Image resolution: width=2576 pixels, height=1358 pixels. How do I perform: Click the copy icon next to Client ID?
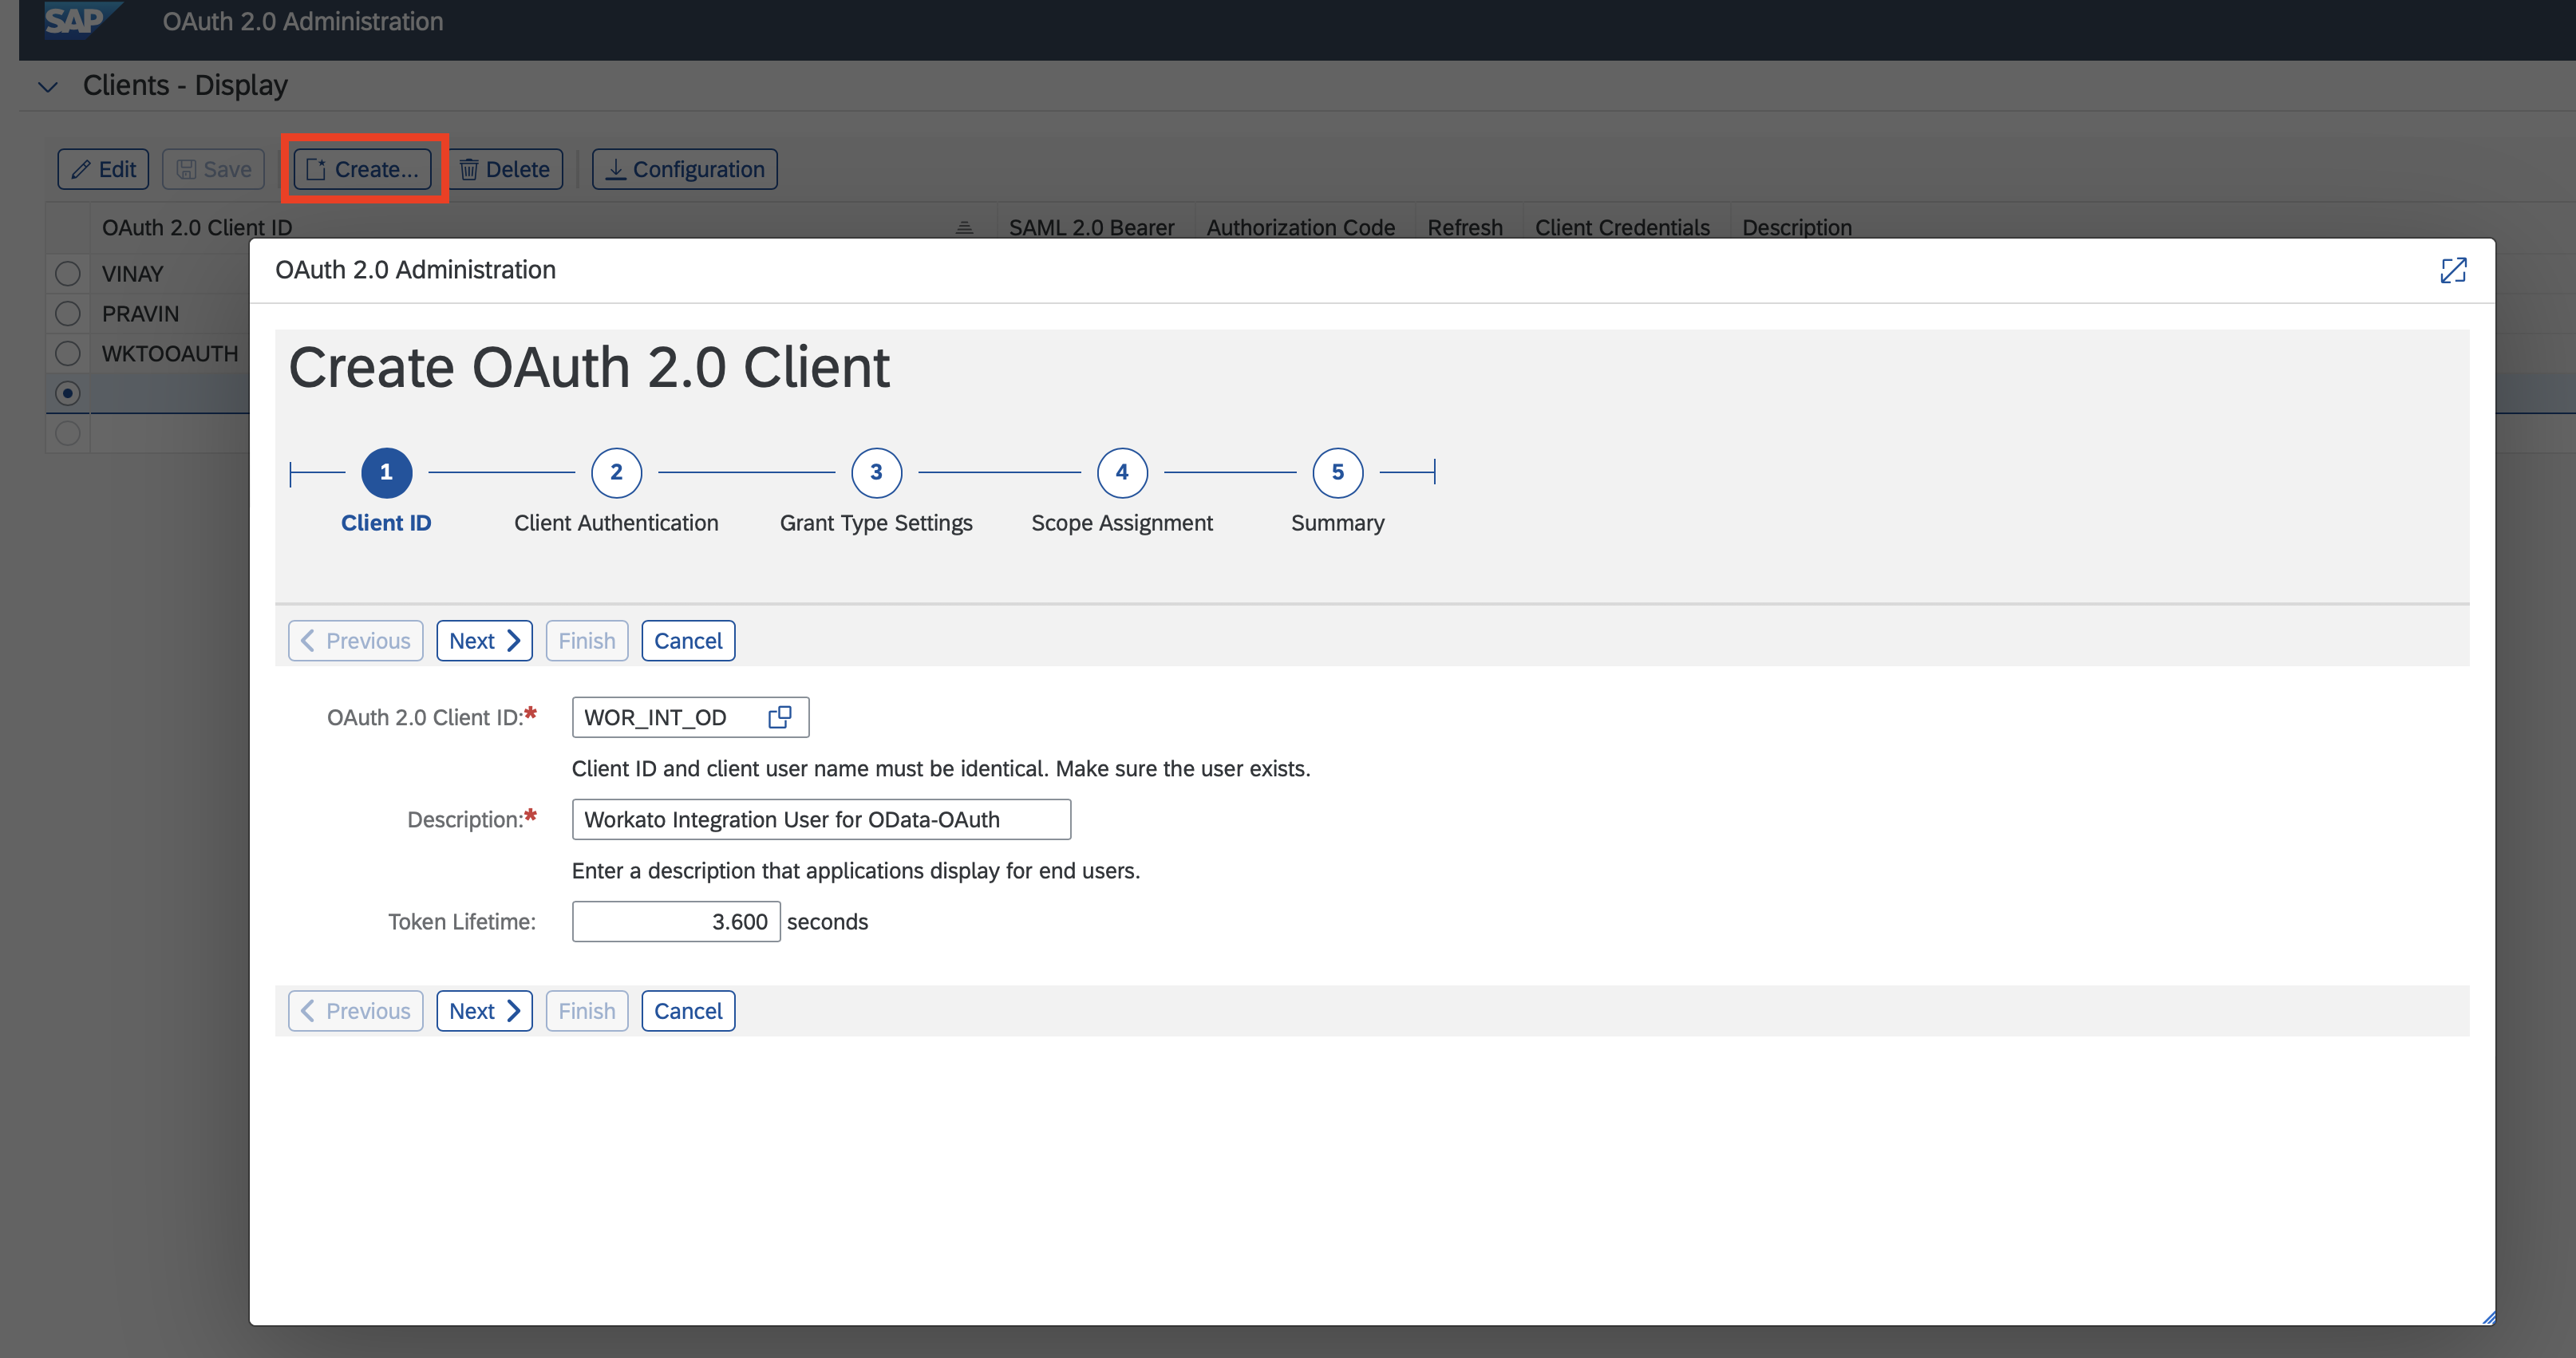click(x=782, y=716)
